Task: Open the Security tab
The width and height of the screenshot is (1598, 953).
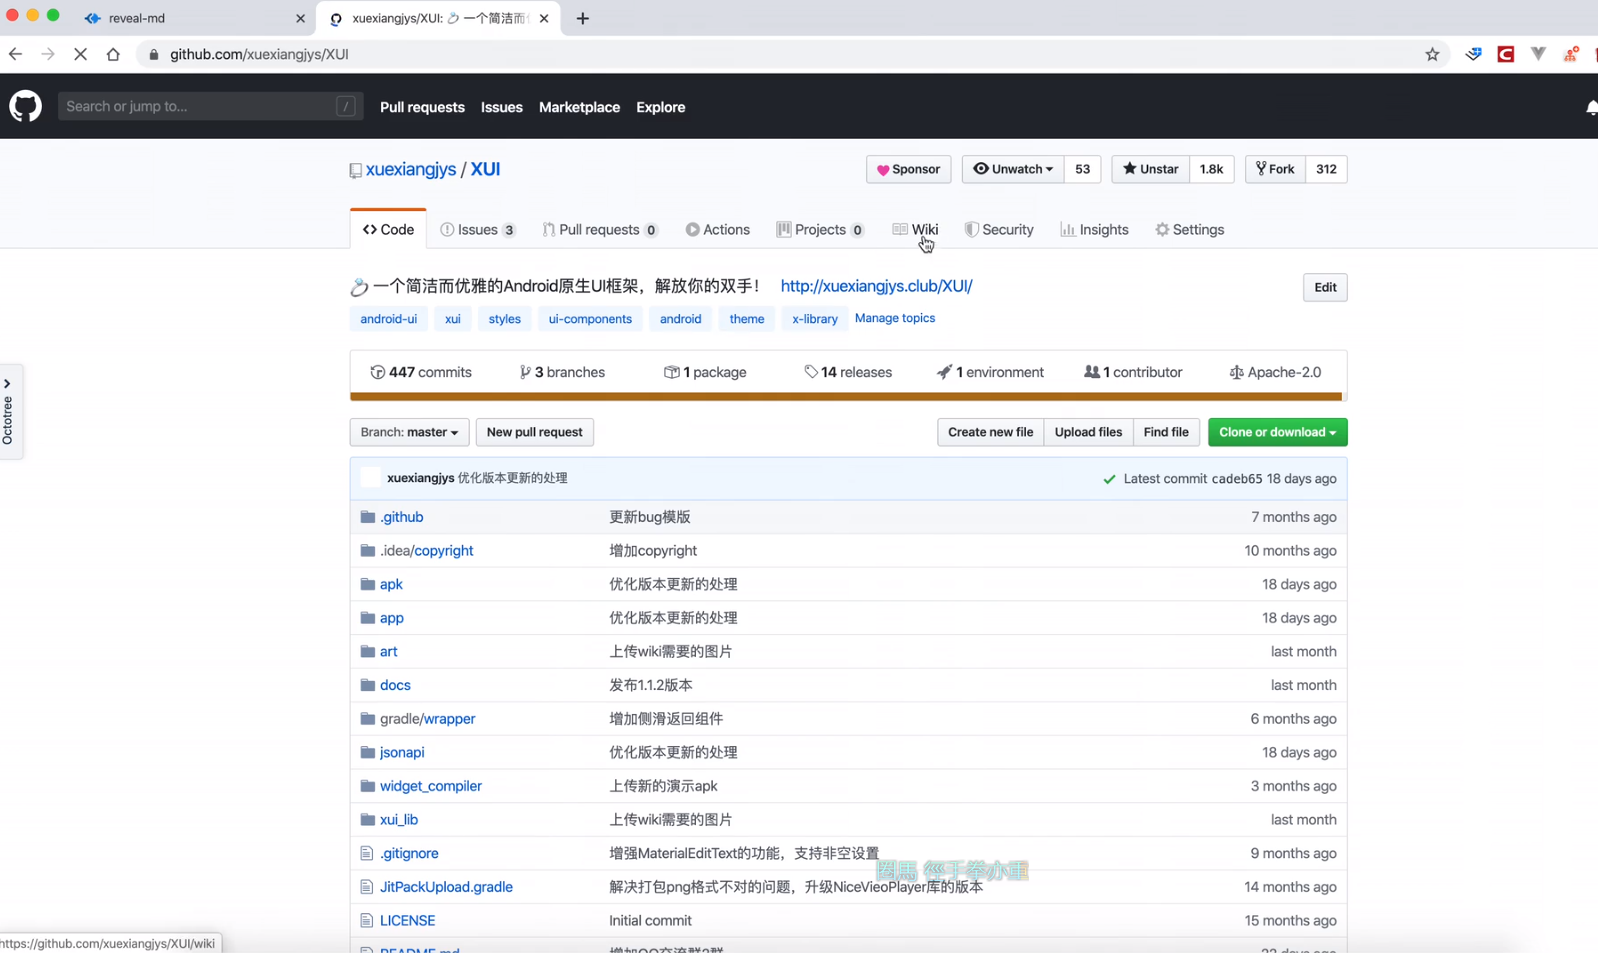Action: 998,229
